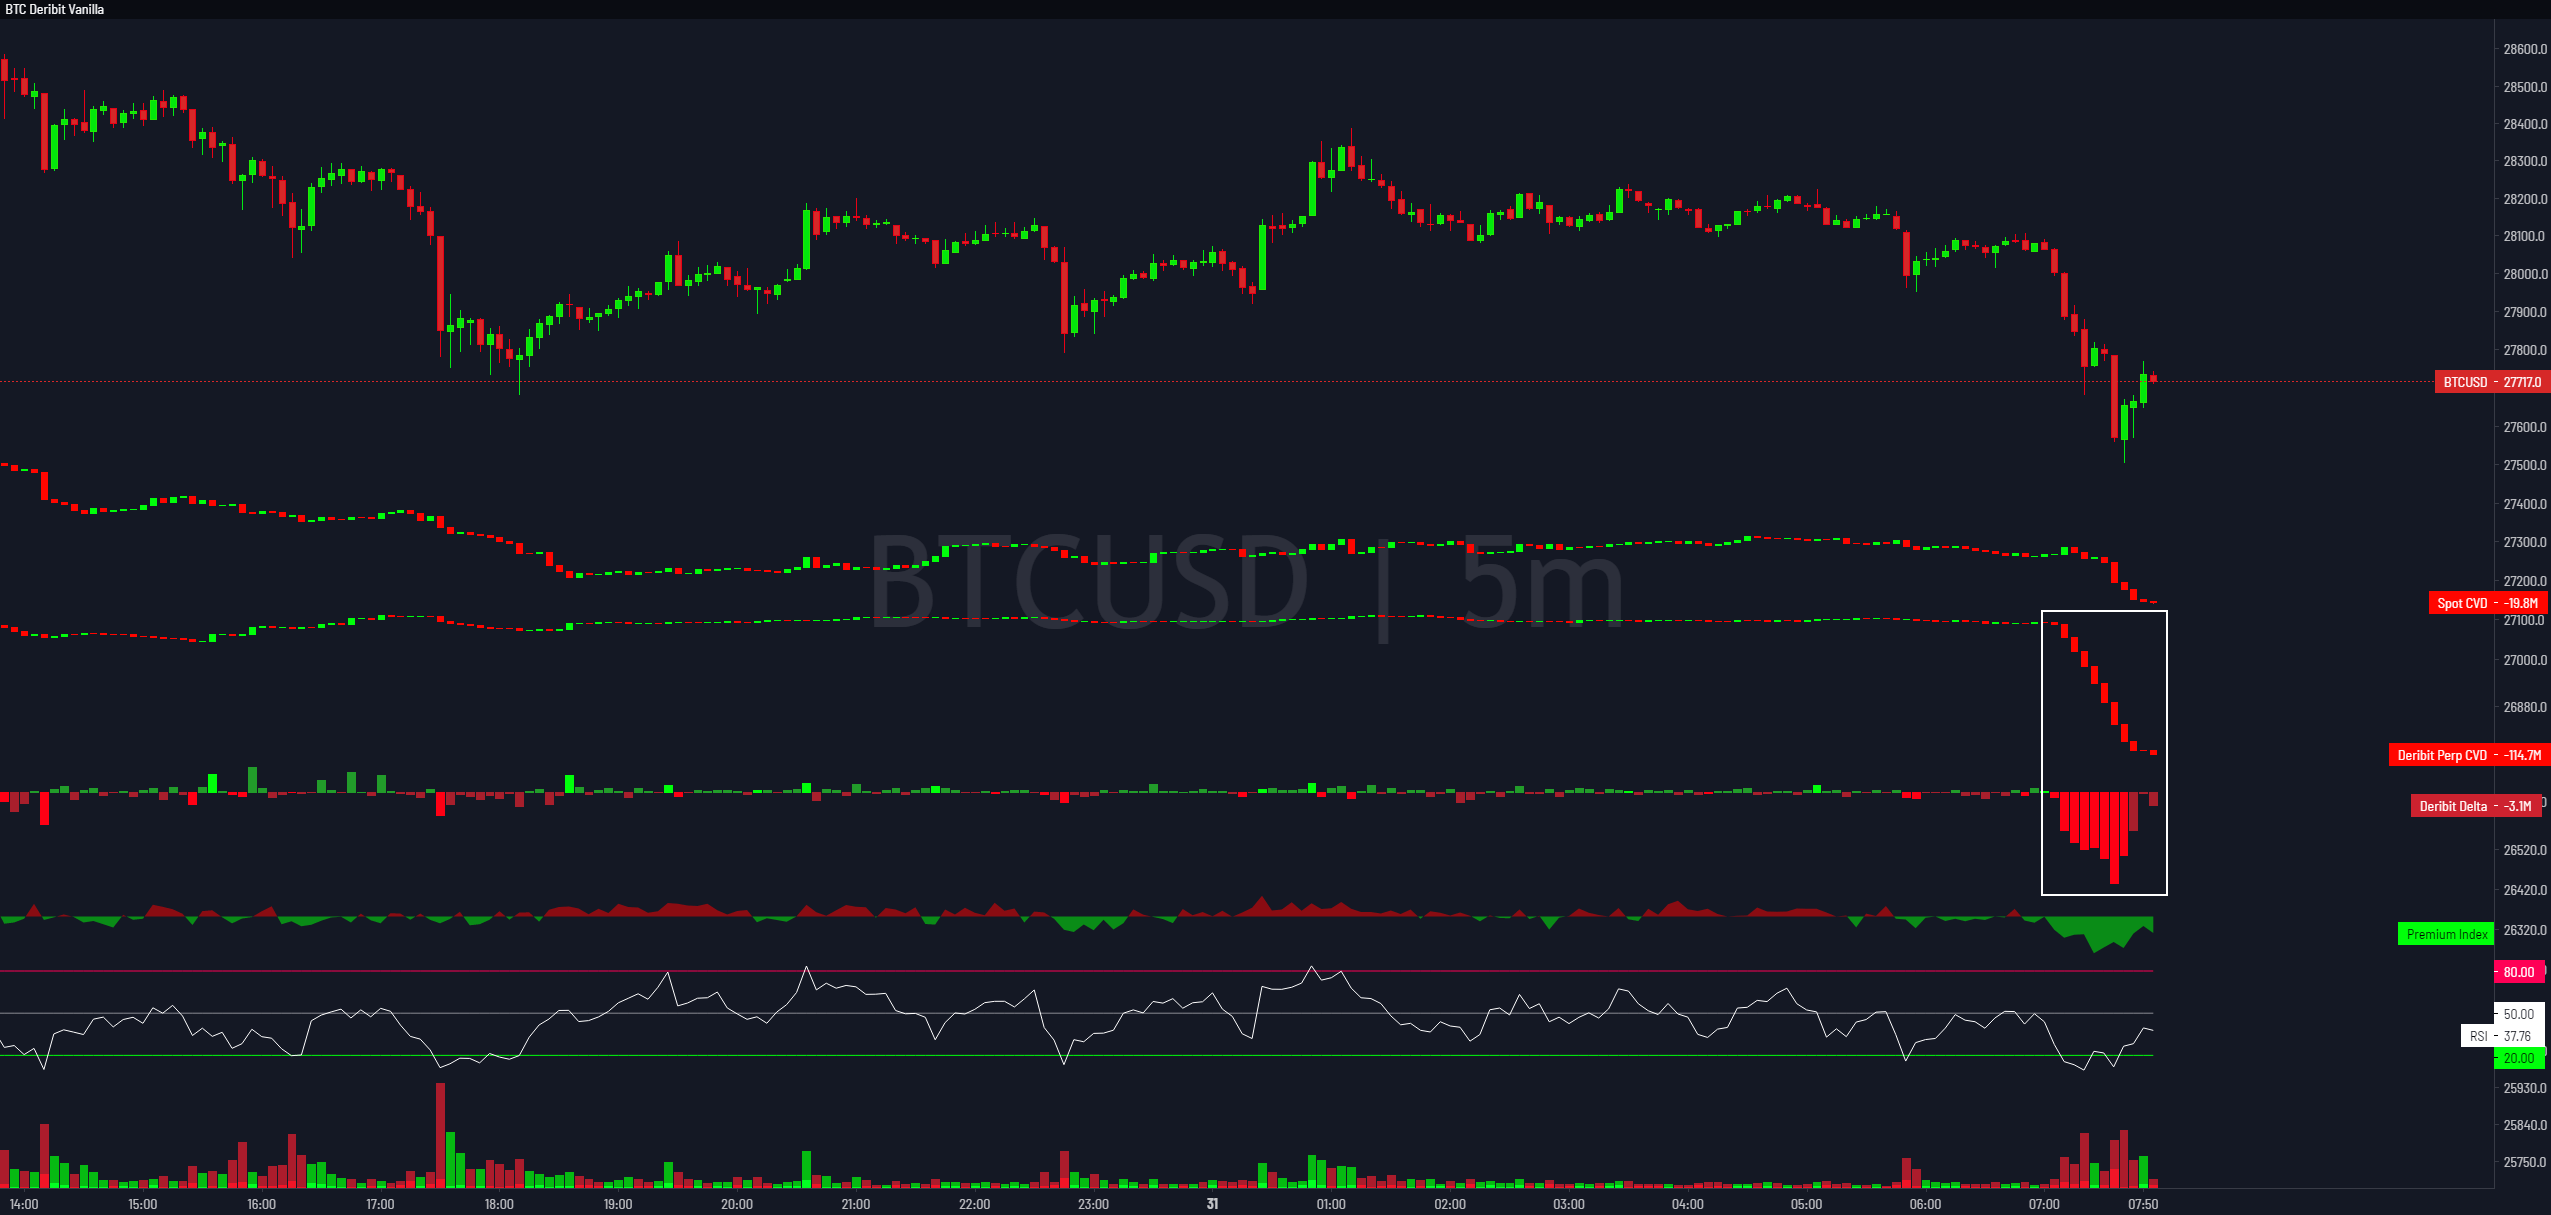Click the 27400.0 price axis label

2525,504
